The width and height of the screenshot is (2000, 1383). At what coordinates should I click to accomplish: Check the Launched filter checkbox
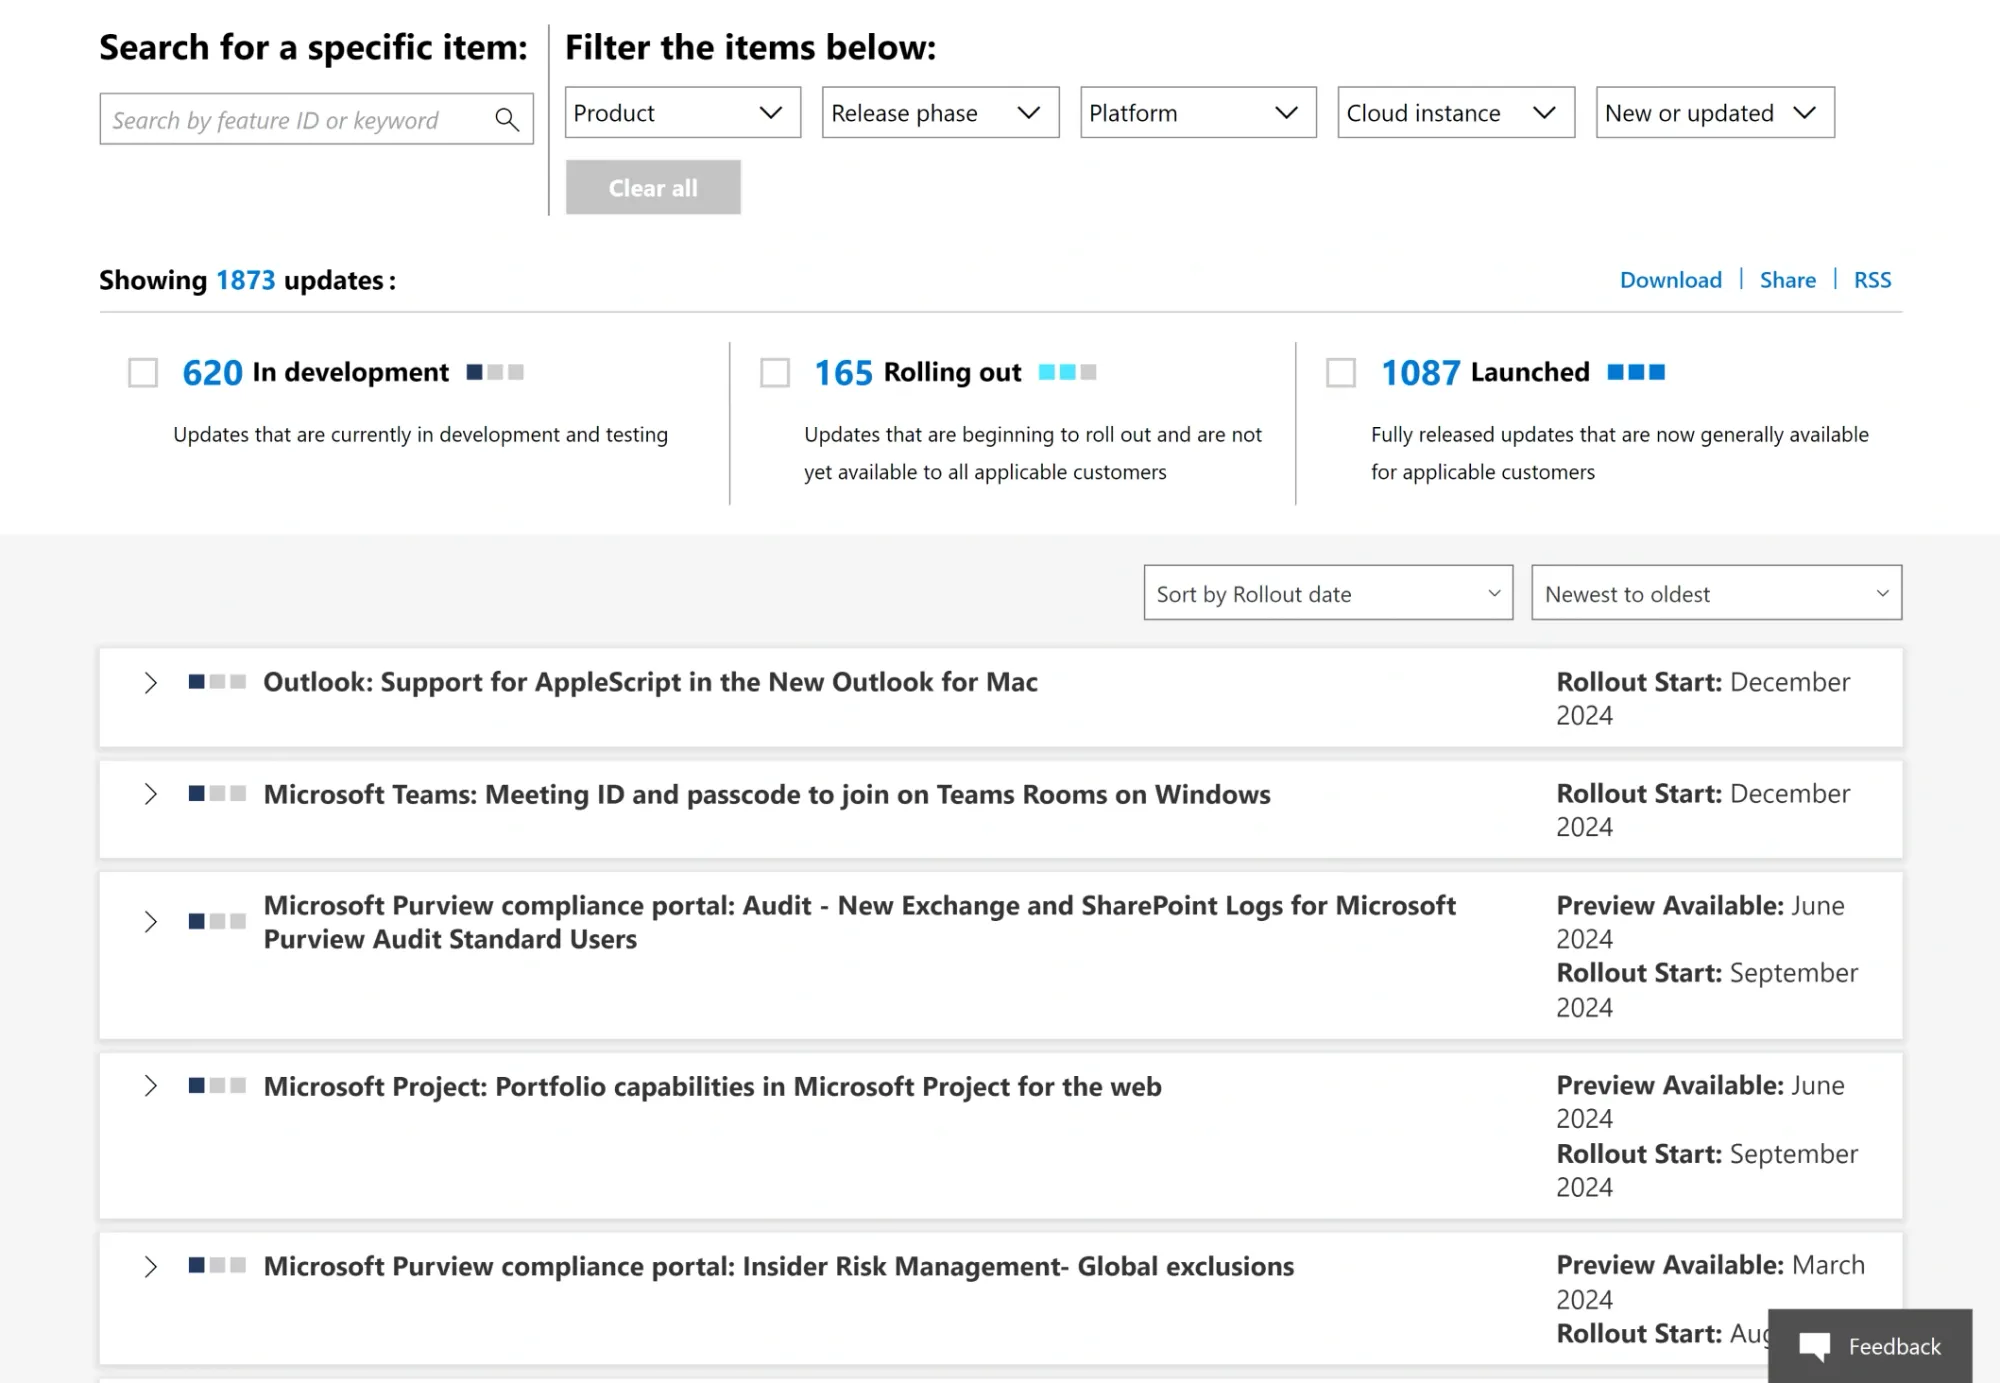[x=1339, y=371]
